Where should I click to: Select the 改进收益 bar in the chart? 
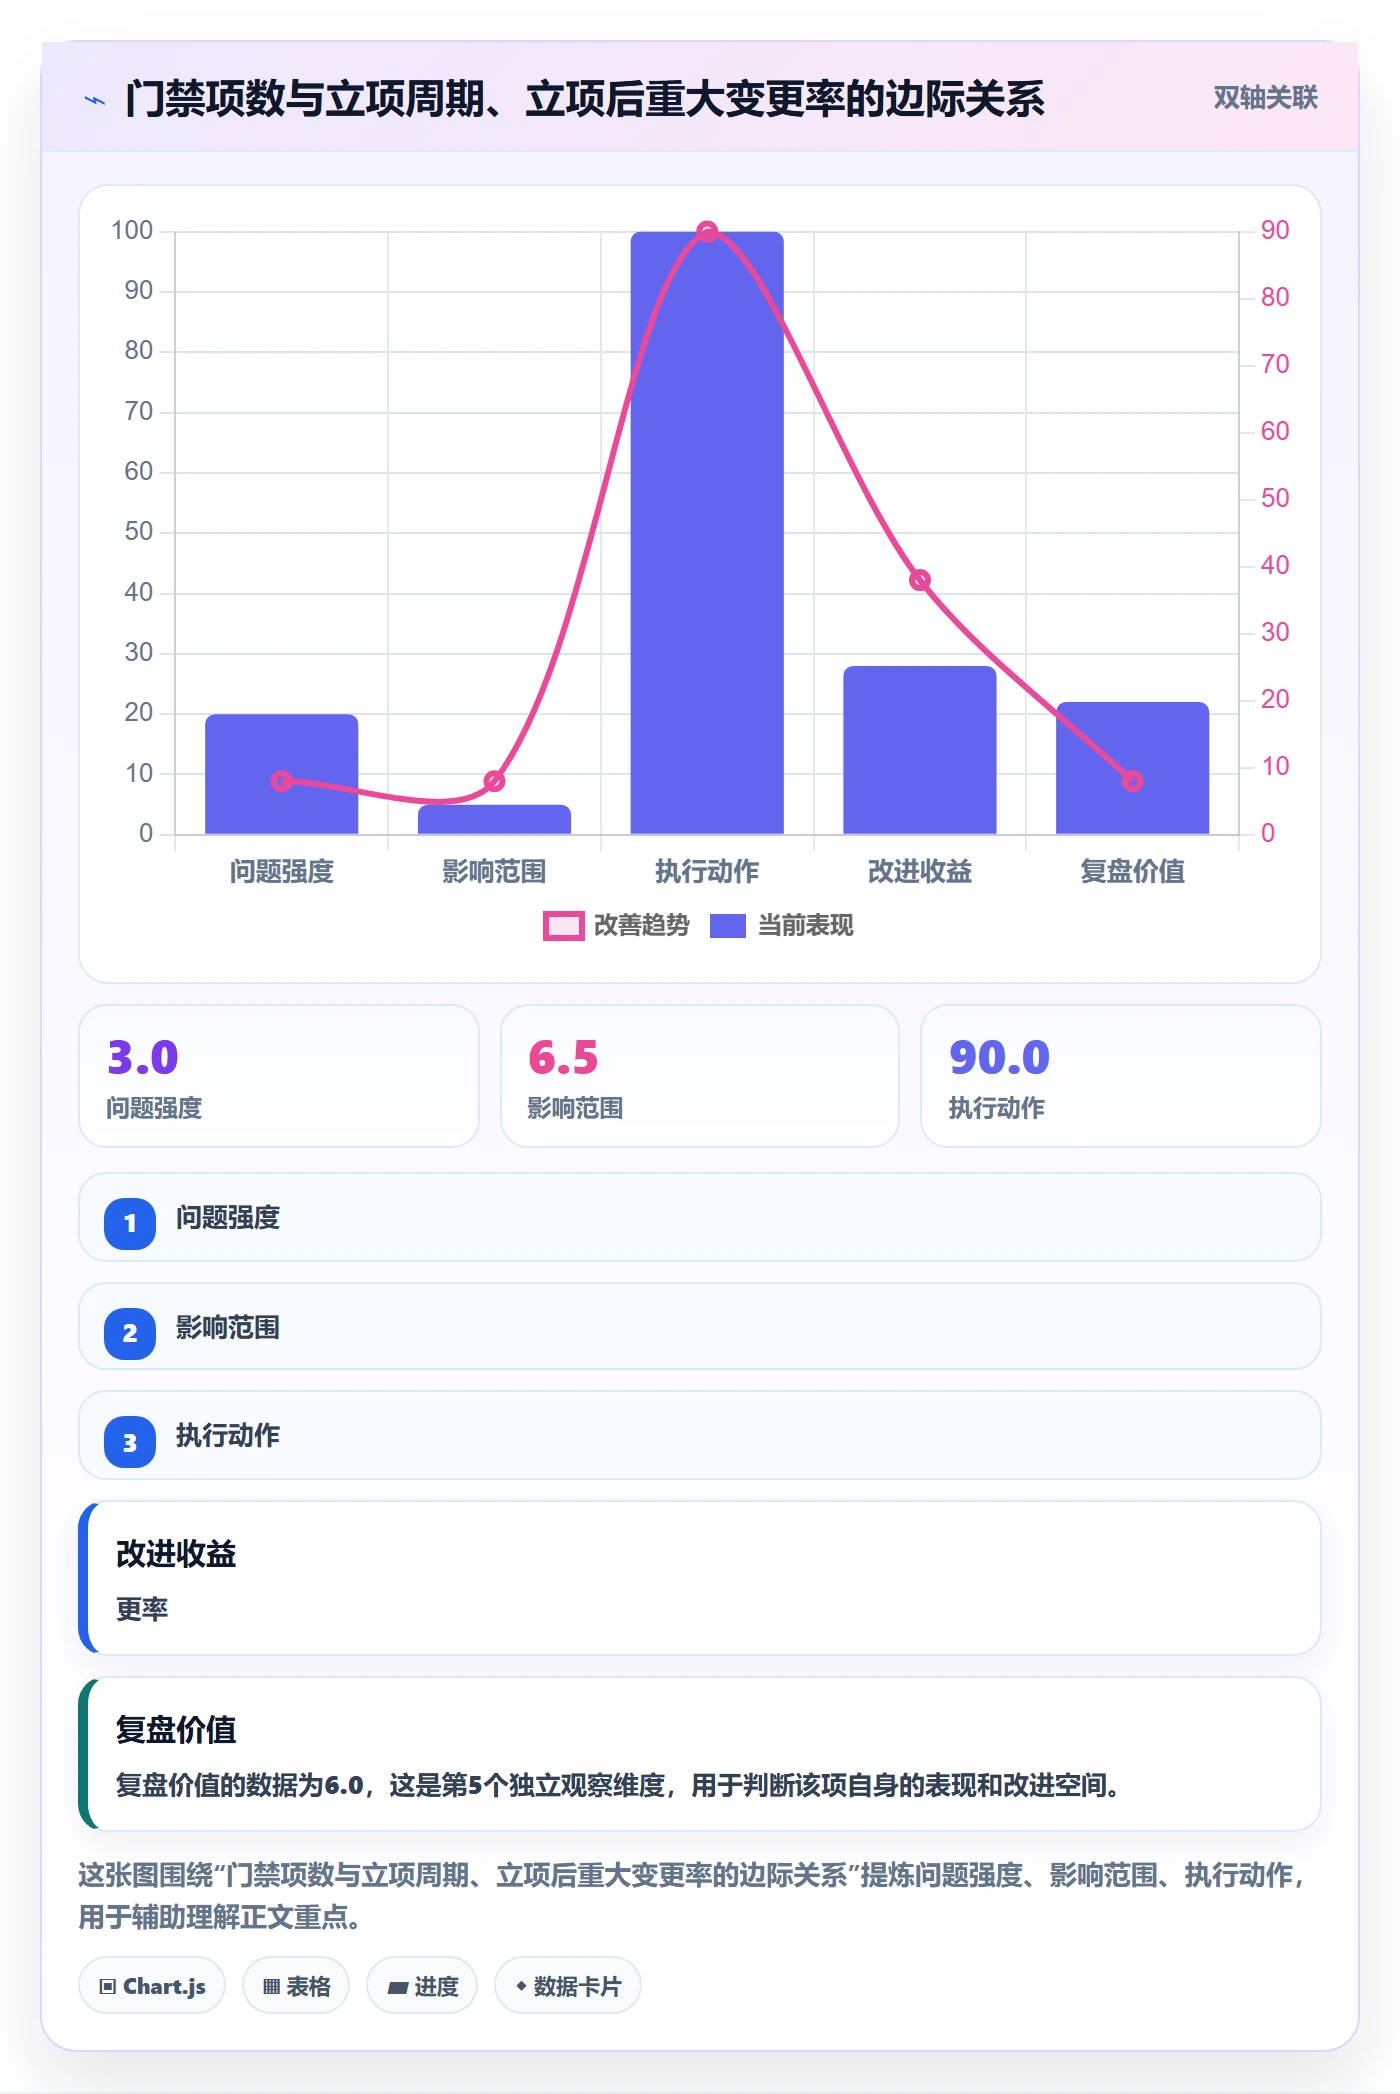click(920, 750)
